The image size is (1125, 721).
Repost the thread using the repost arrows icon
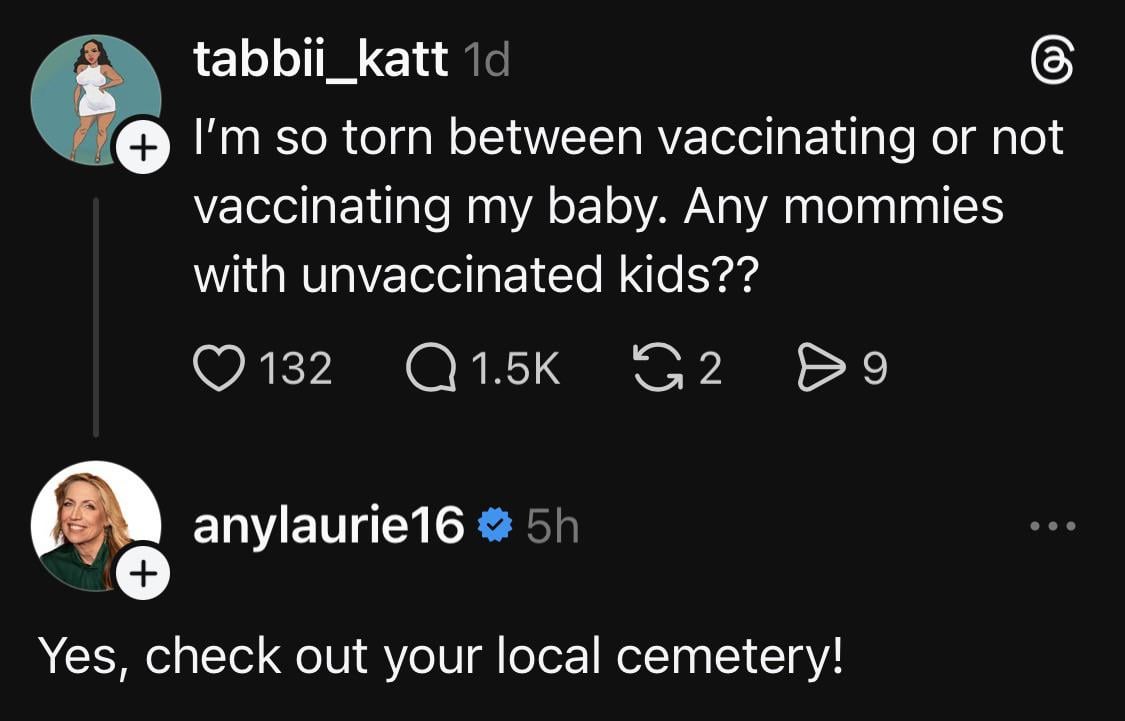coord(656,369)
